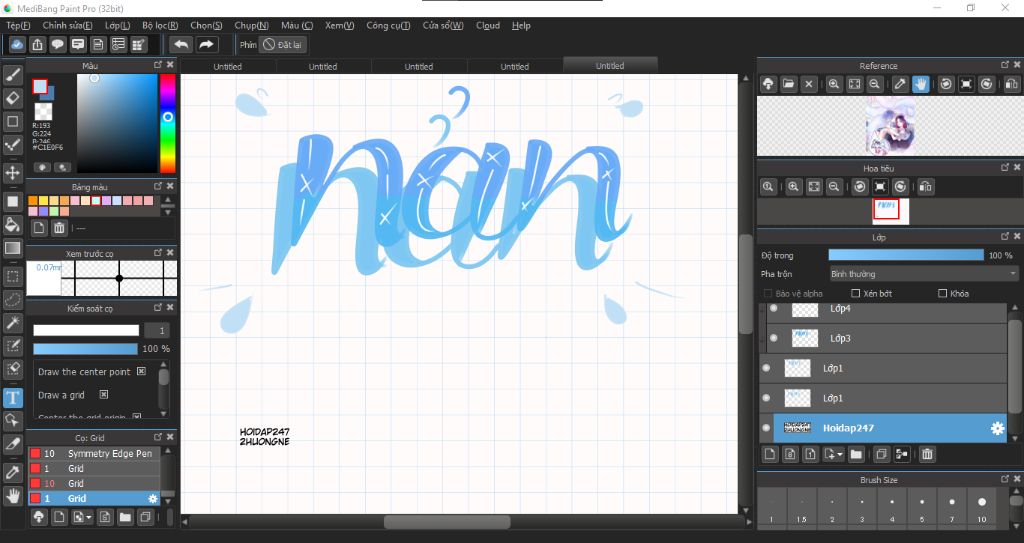Choose brush size 7 preset
1024x543 pixels.
952,510
